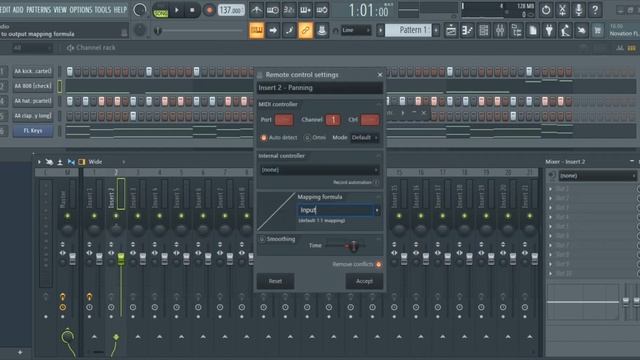Open the Internal controller (none) dropdown
This screenshot has width=640, height=360.
click(319, 170)
